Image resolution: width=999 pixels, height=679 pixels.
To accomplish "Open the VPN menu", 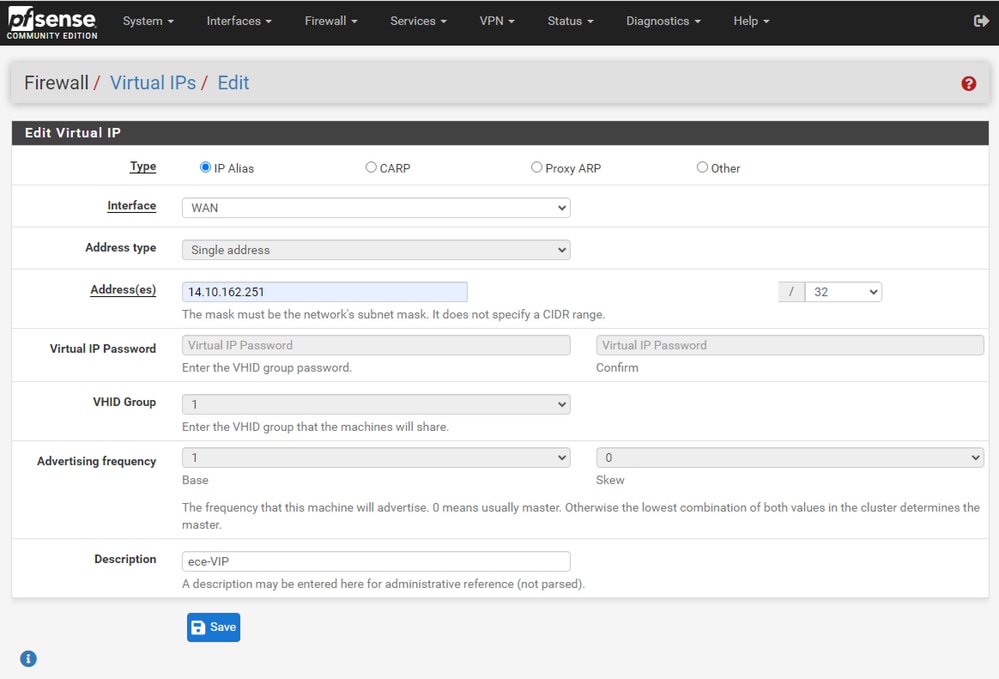I will point(497,21).
